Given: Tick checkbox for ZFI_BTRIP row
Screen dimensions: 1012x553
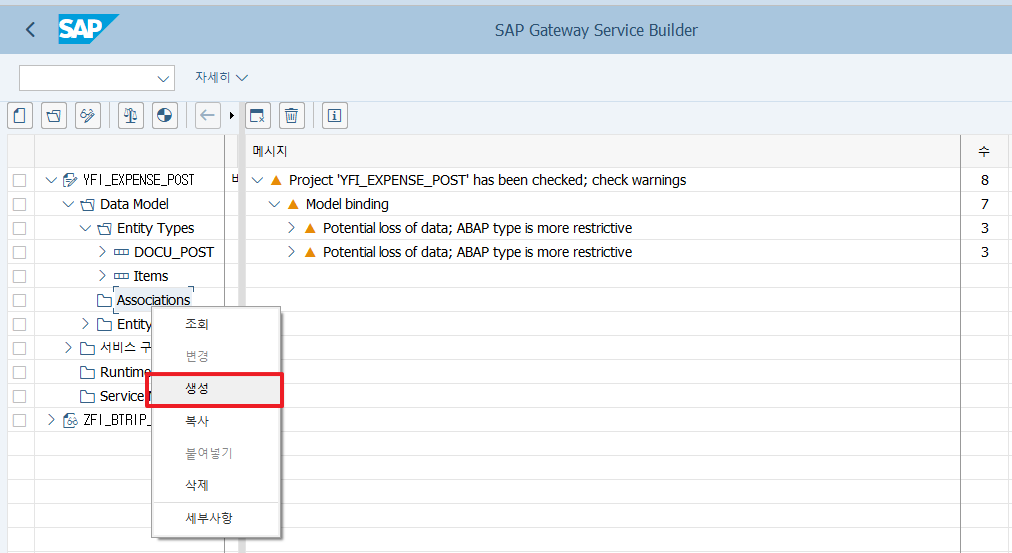Looking at the screenshot, I should pyautogui.click(x=19, y=420).
